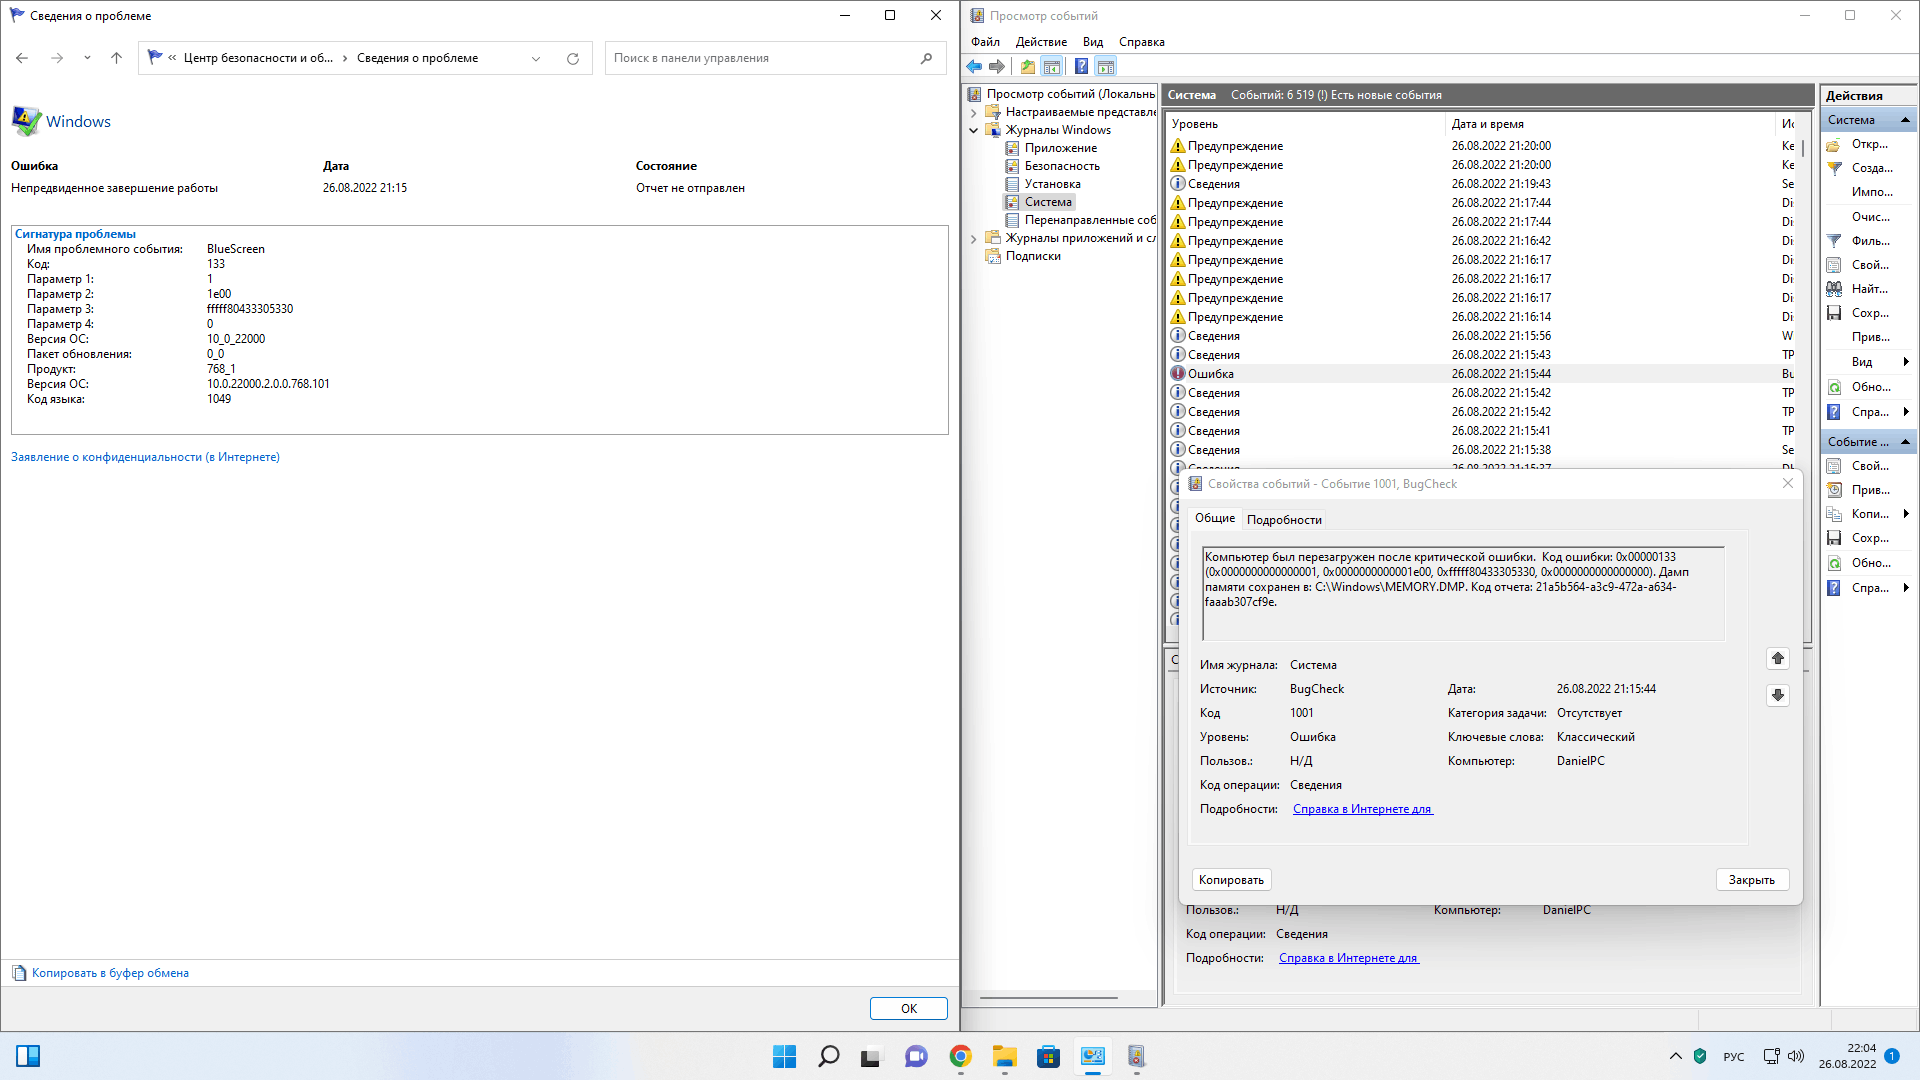Viewport: 1920px width, 1080px height.
Task: Refresh the problem details address bar
Action: [x=573, y=59]
